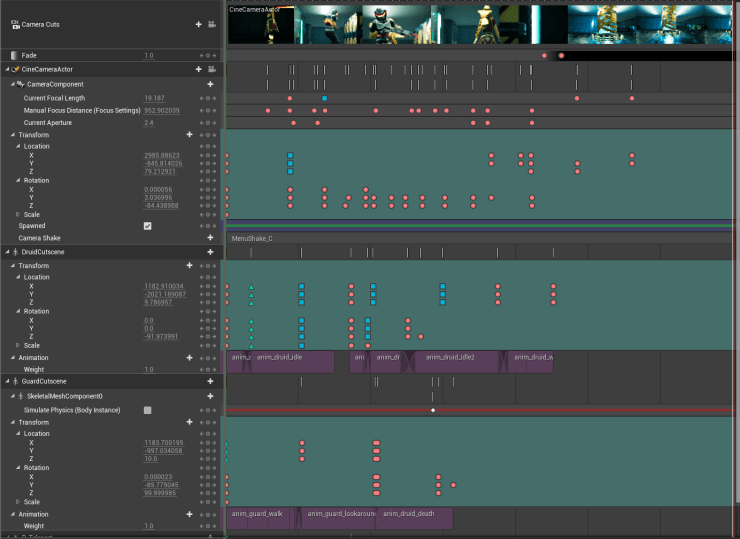The height and width of the screenshot is (539, 740).
Task: Expand Scale under CineCameraActor Transform
Action: [x=18, y=214]
